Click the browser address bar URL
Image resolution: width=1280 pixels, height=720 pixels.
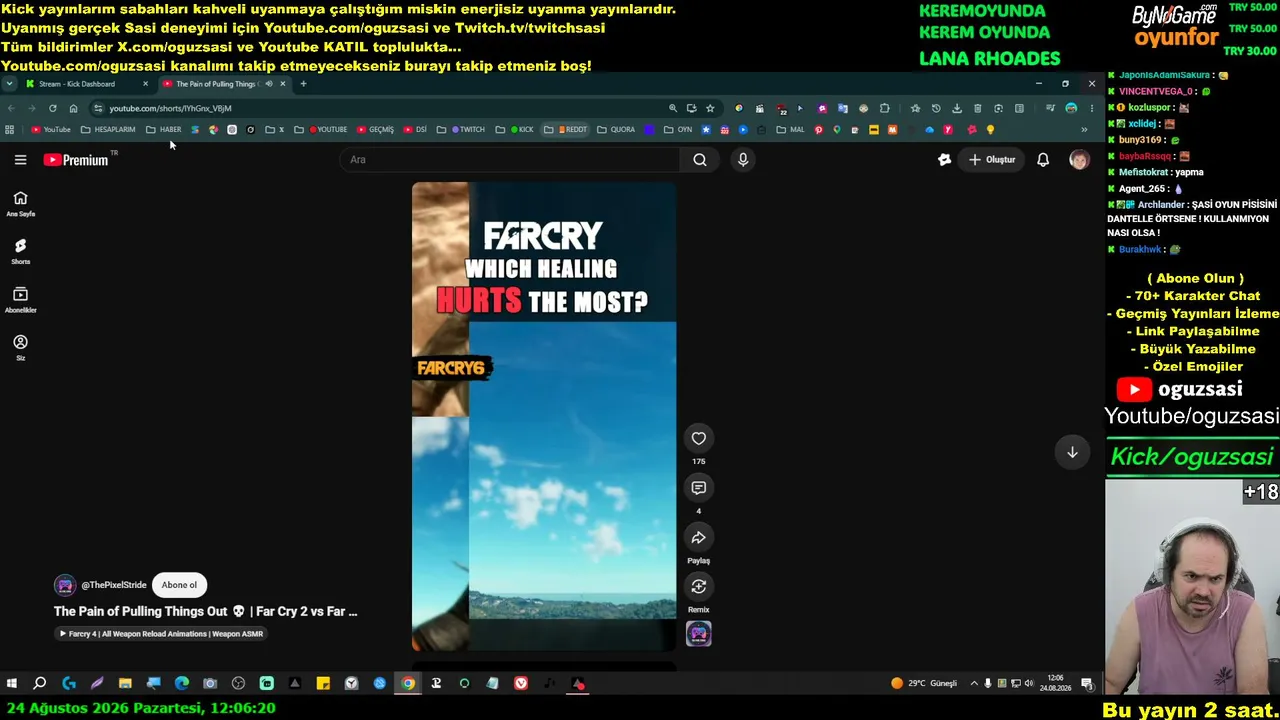[x=170, y=108]
